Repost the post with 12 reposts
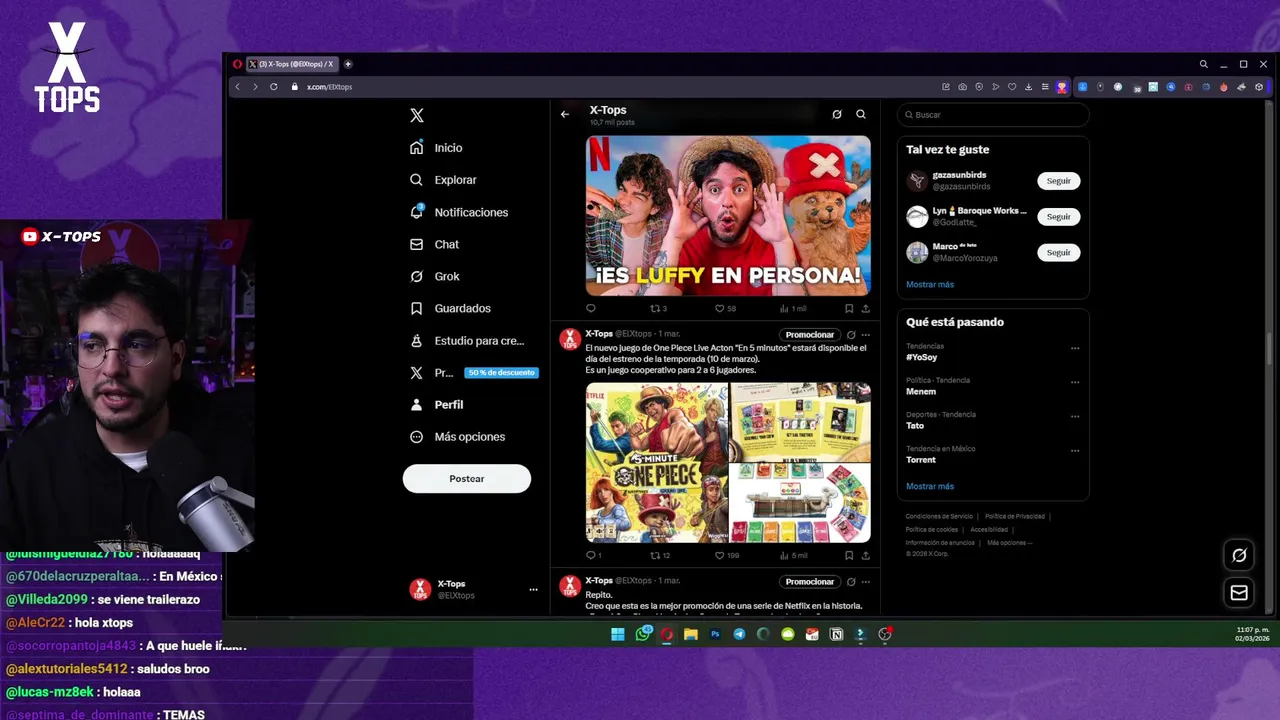 click(660, 555)
